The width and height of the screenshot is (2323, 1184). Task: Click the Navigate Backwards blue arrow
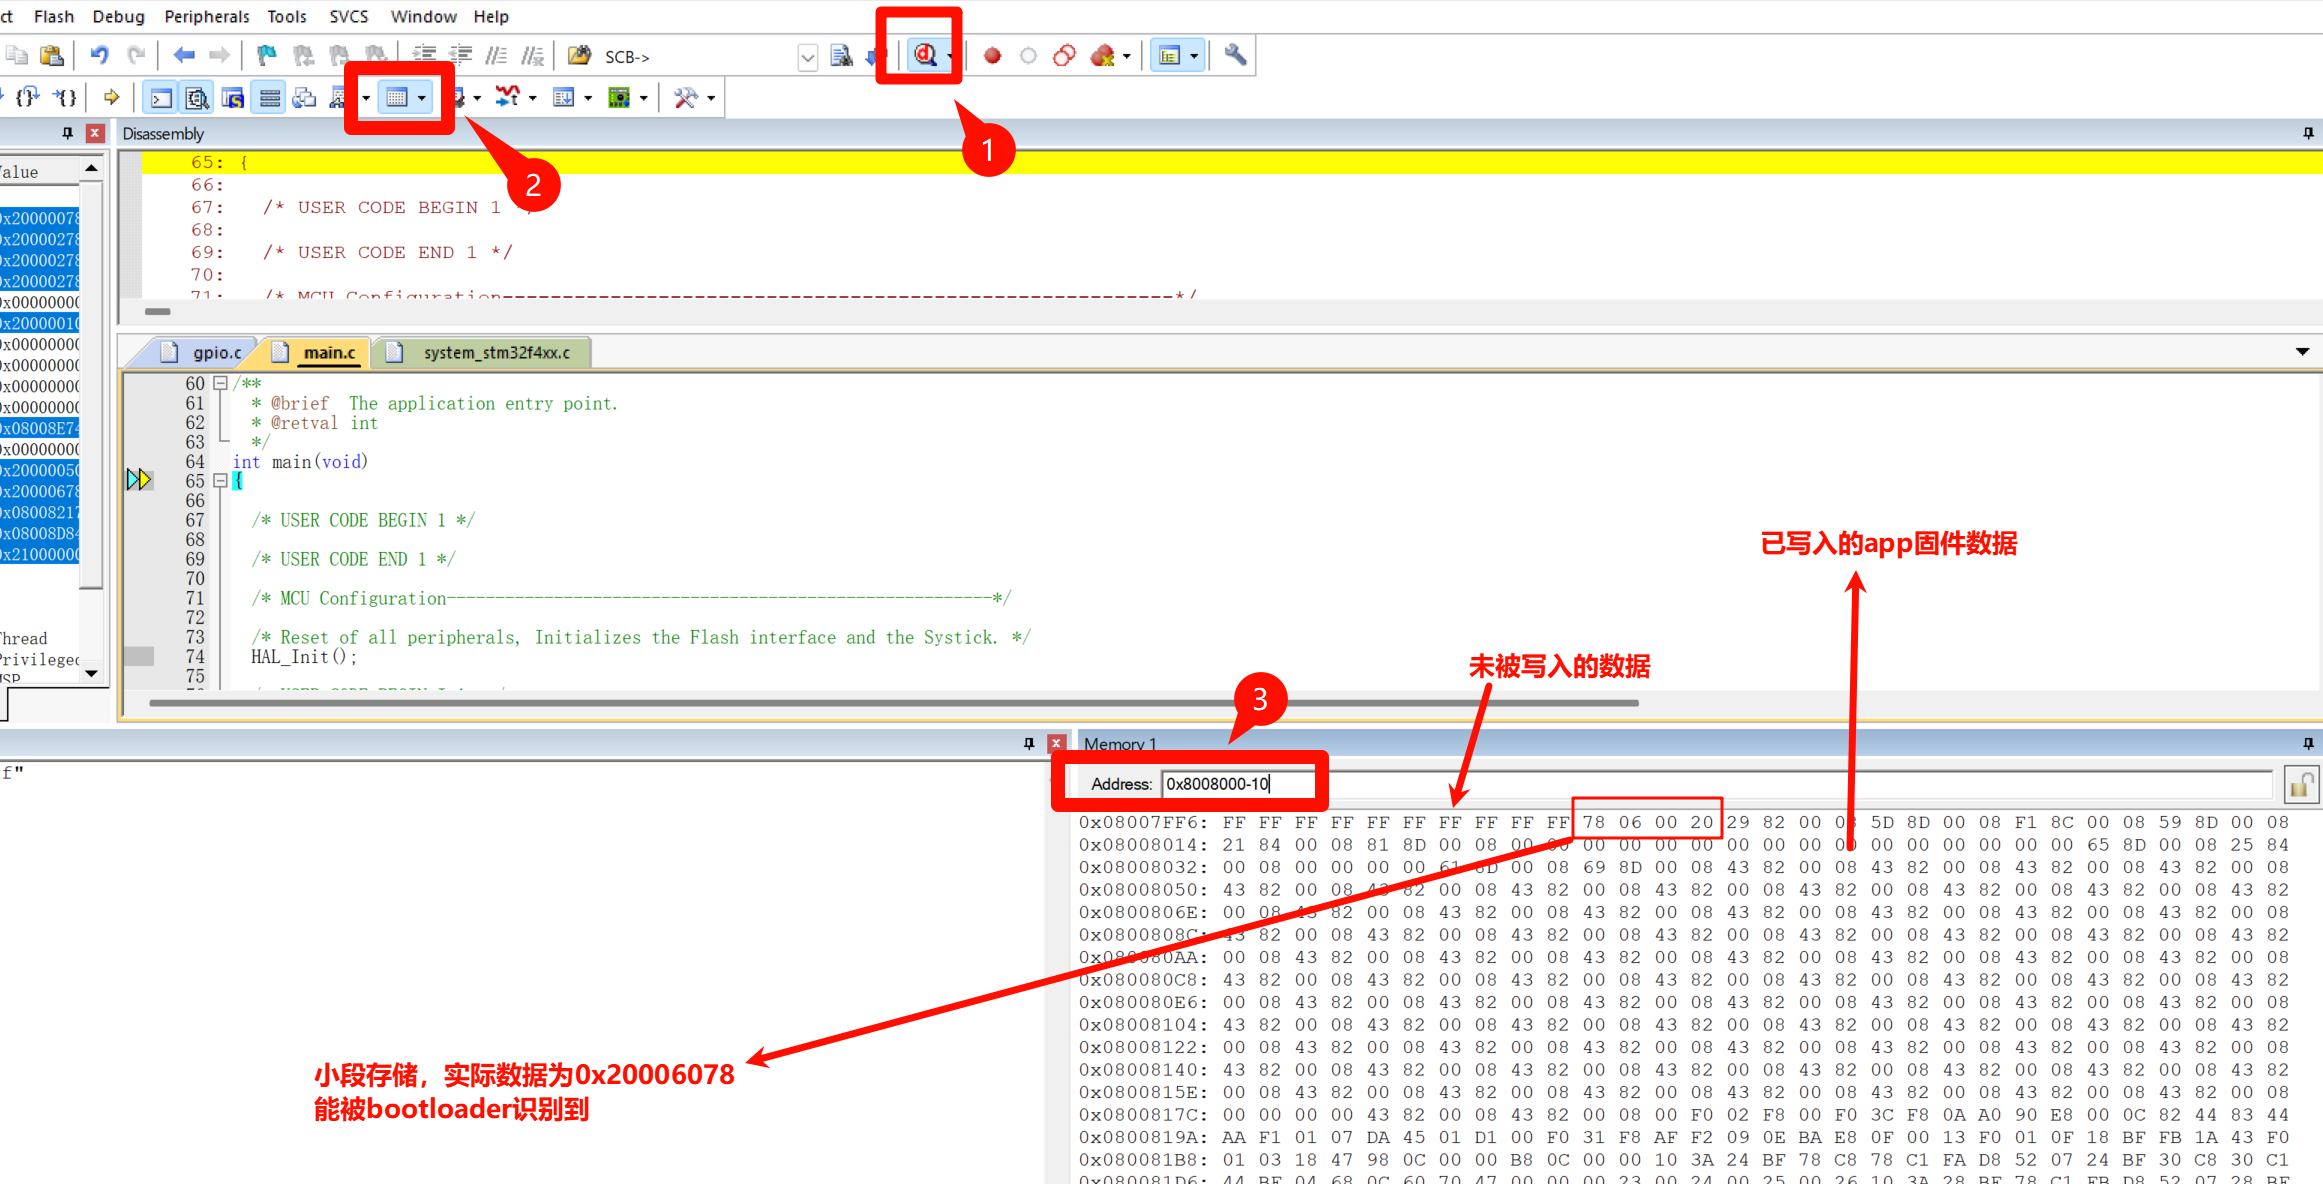[183, 55]
